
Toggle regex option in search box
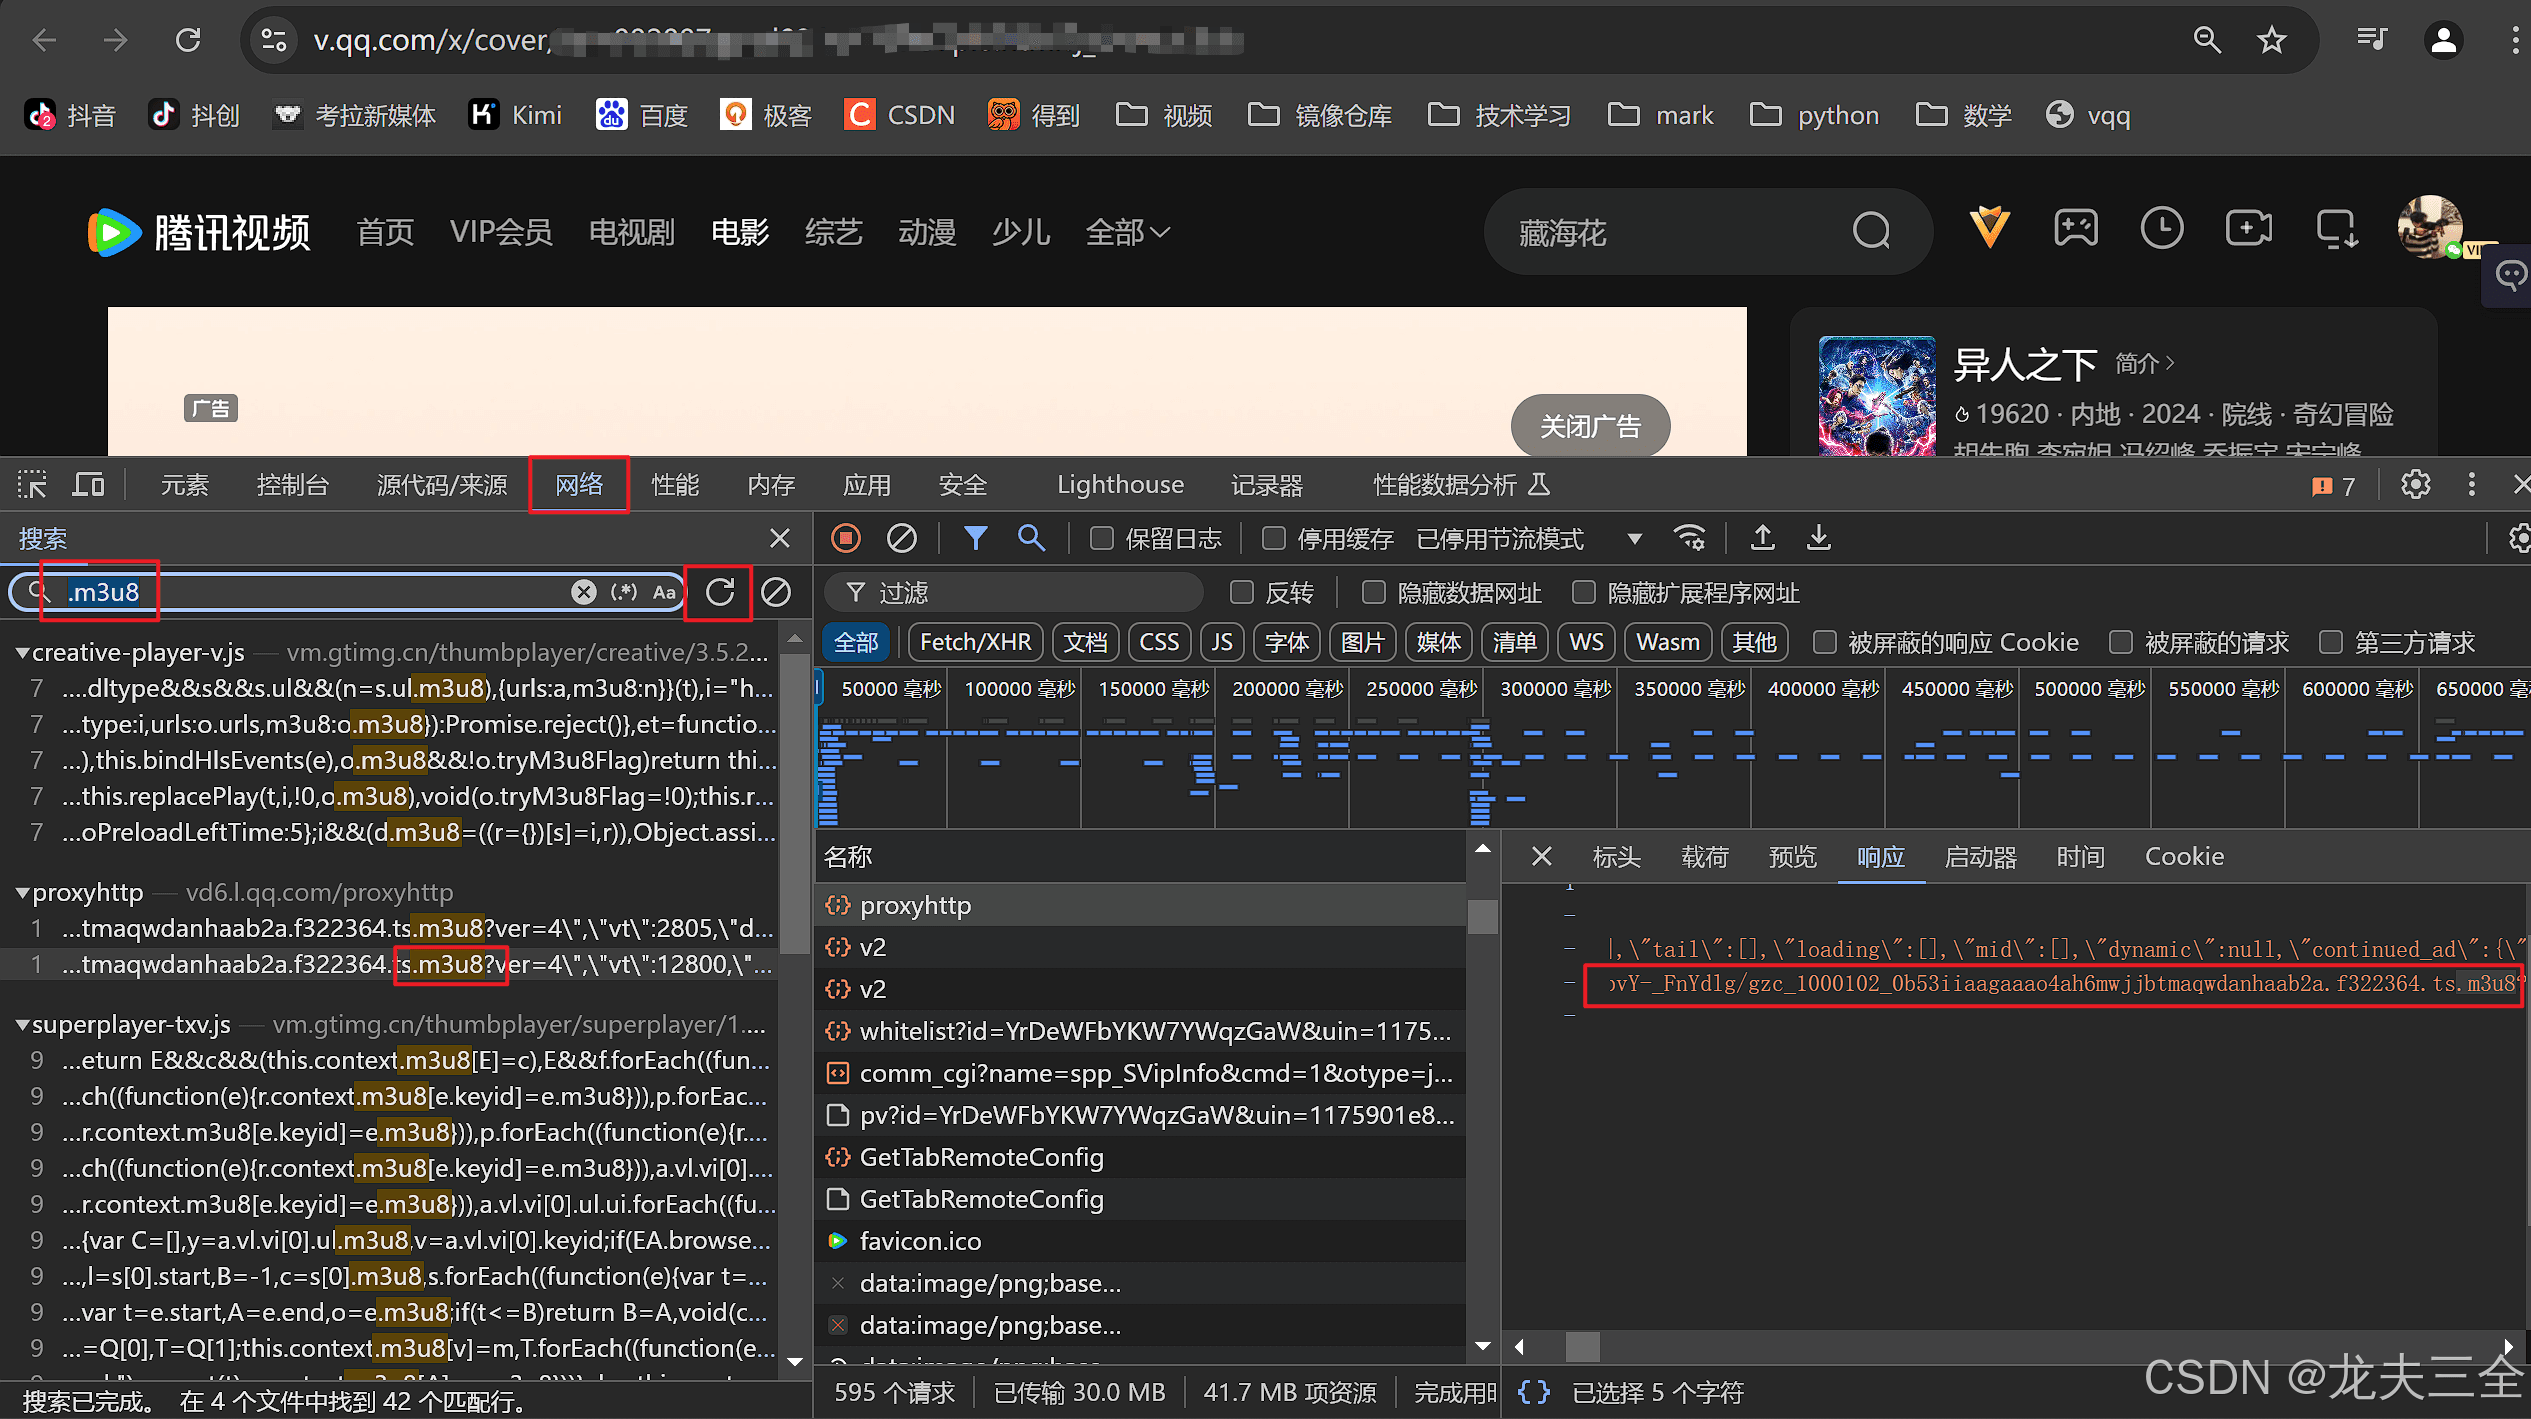tap(624, 592)
